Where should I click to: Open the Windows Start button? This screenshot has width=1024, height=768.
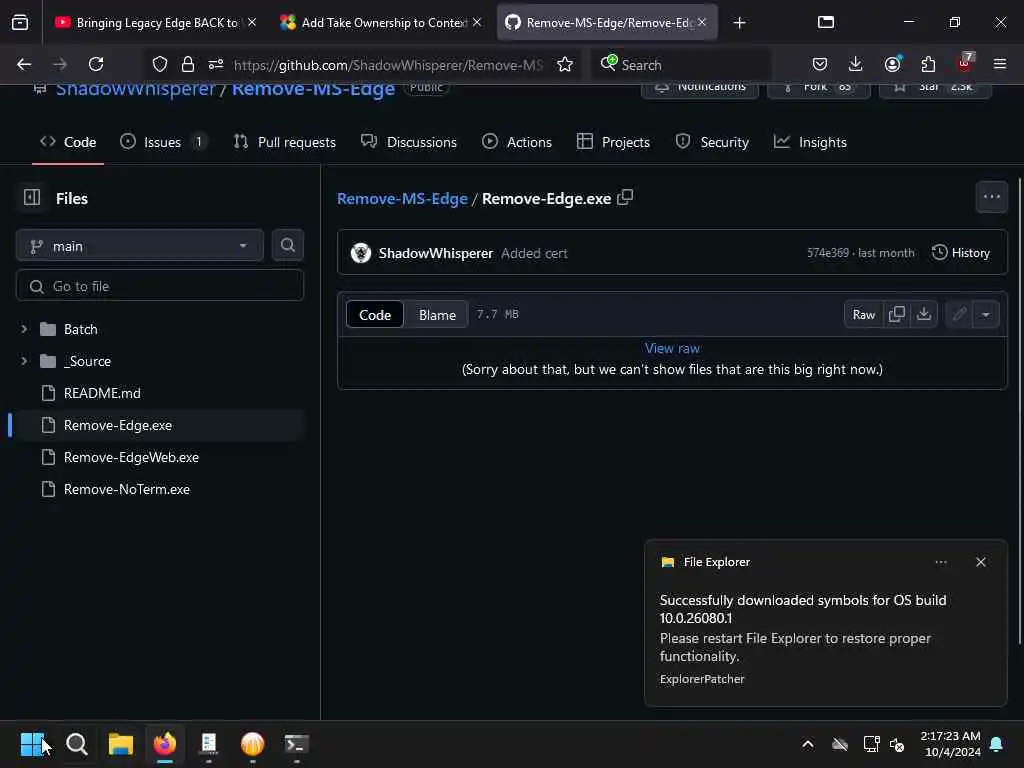point(33,744)
